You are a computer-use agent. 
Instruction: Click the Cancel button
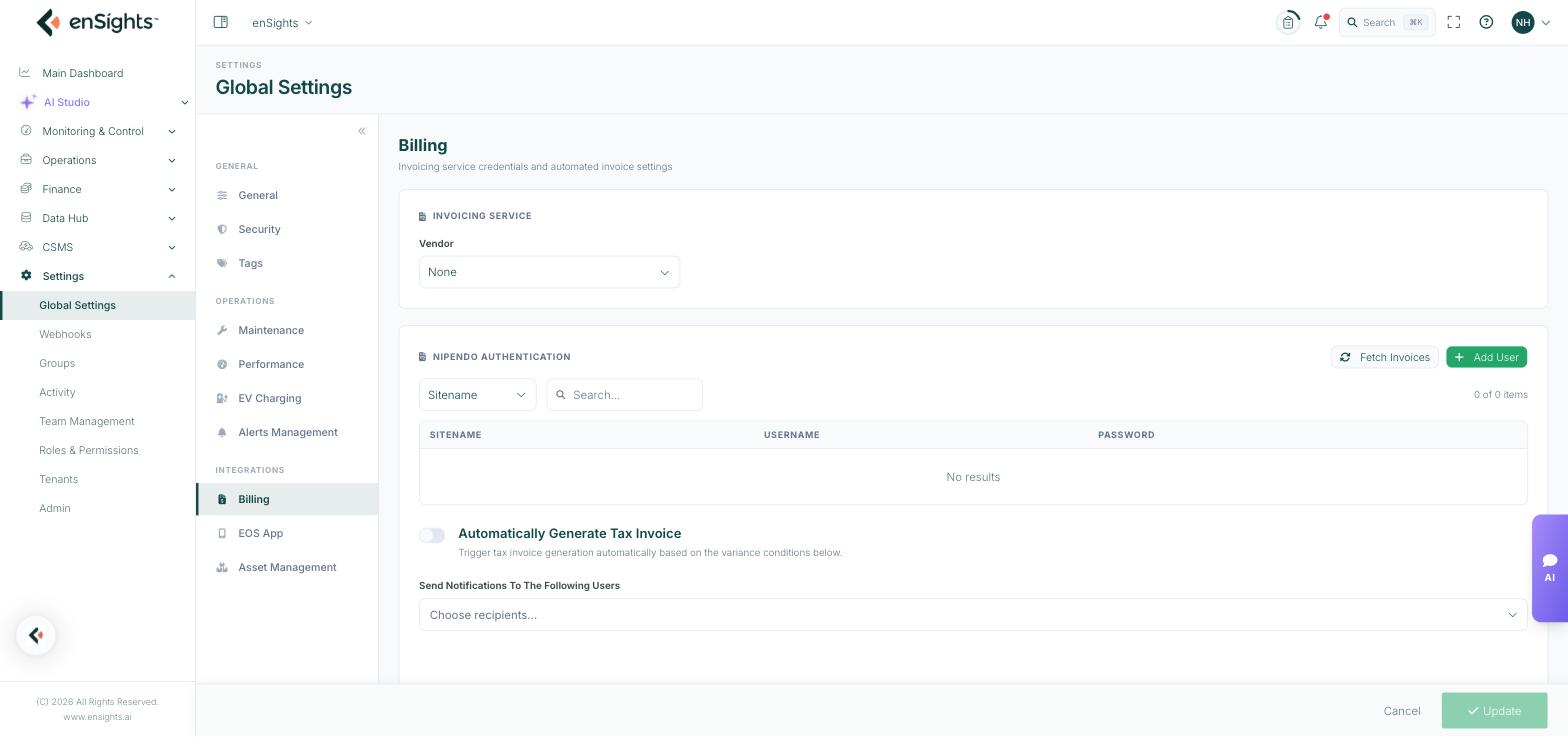[x=1402, y=711]
